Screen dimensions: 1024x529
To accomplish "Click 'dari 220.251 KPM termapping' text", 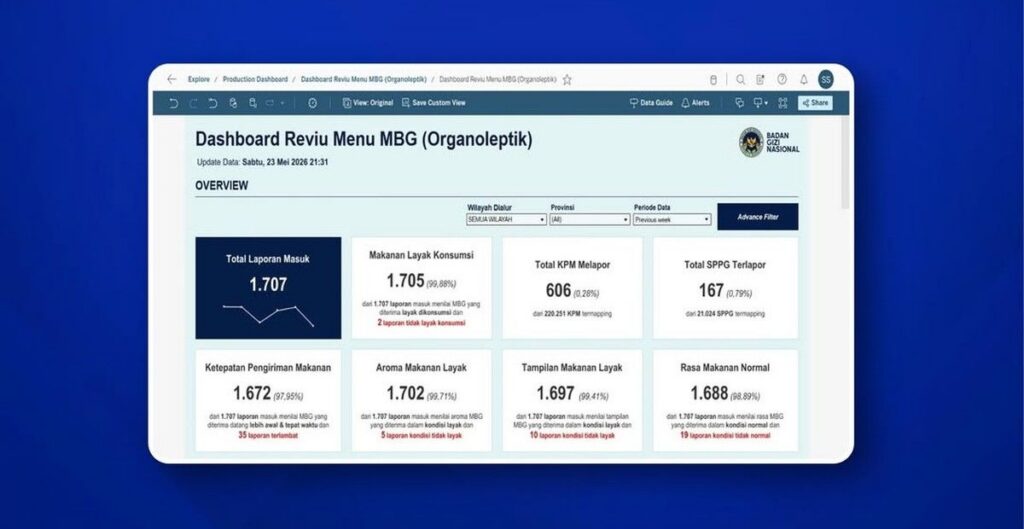I will pos(572,314).
